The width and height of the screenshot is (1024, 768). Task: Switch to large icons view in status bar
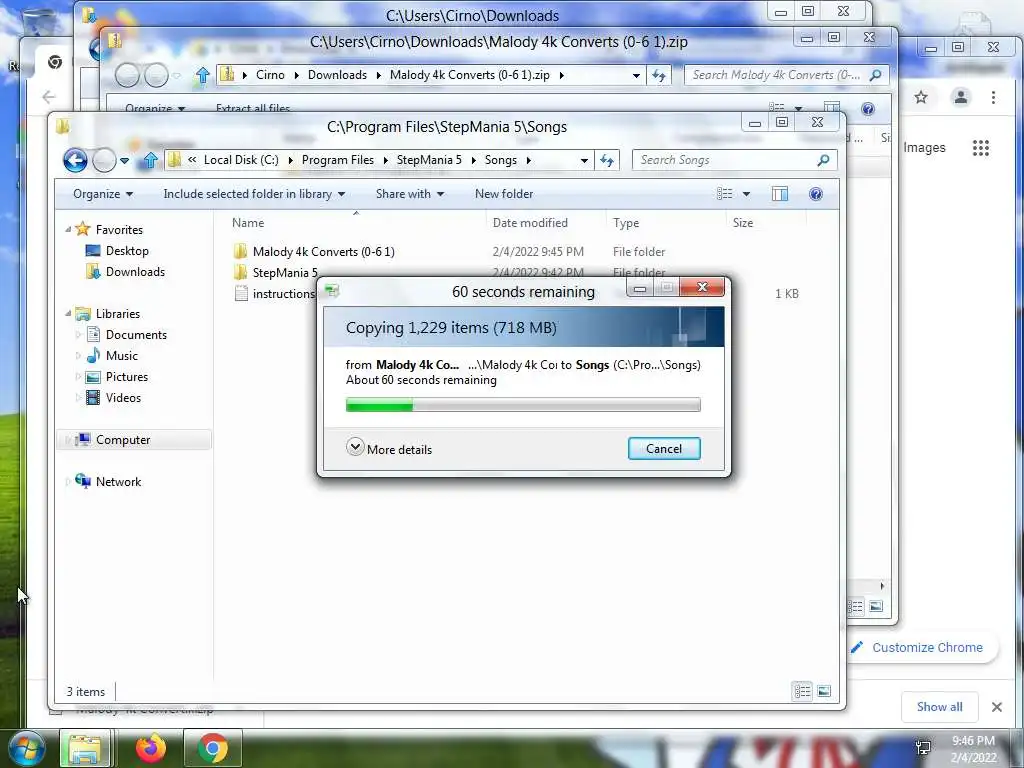click(824, 691)
